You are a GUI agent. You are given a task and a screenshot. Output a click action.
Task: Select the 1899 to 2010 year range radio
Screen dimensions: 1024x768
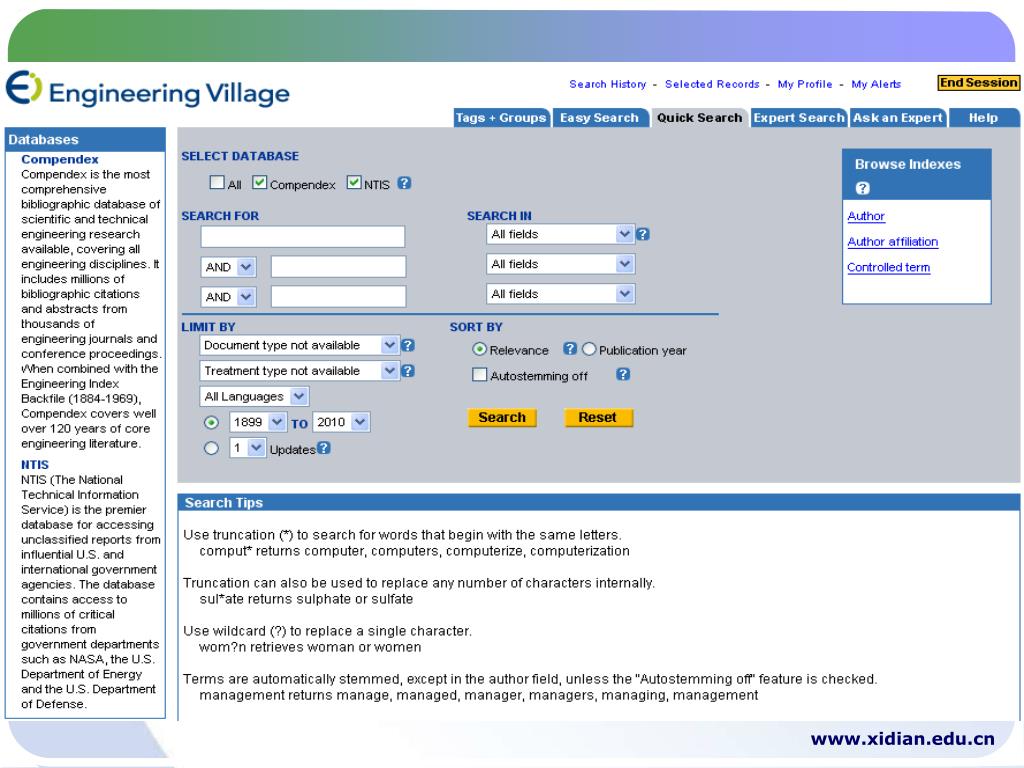[x=211, y=423]
